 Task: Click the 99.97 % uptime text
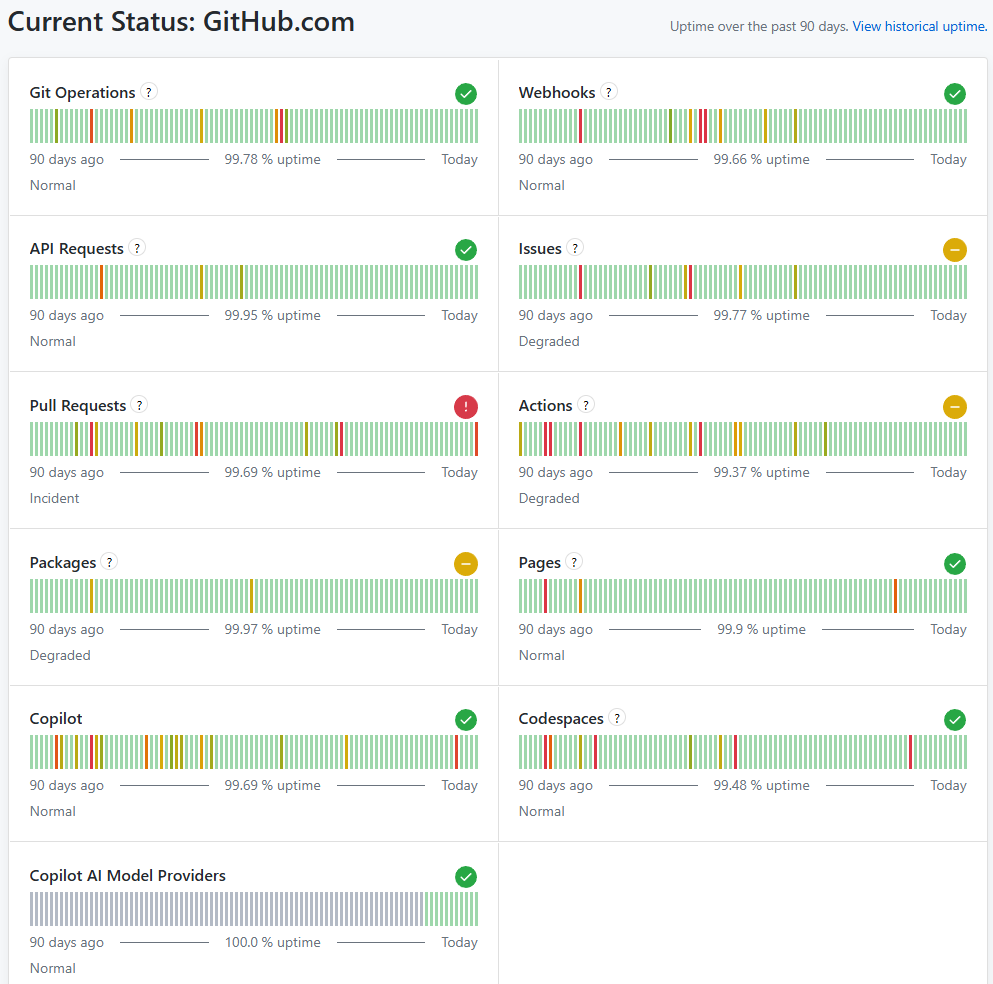coord(272,629)
